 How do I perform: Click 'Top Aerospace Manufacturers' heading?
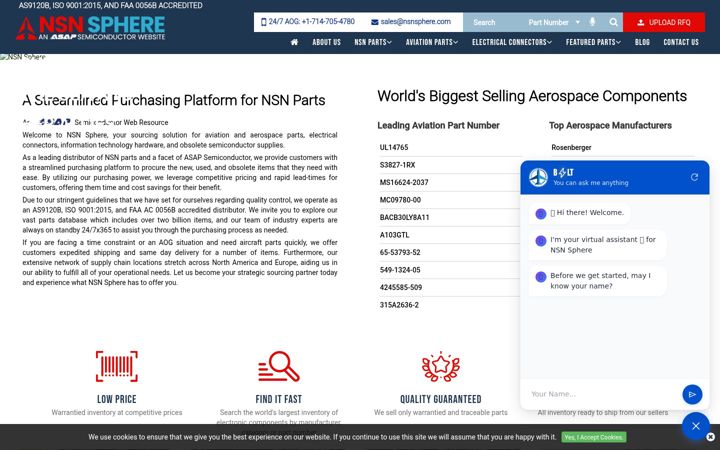pyautogui.click(x=610, y=125)
